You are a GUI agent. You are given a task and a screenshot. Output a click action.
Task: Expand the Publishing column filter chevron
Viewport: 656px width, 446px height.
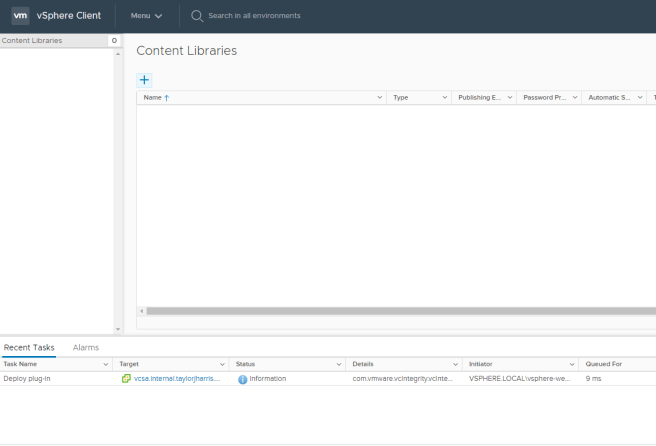(509, 98)
